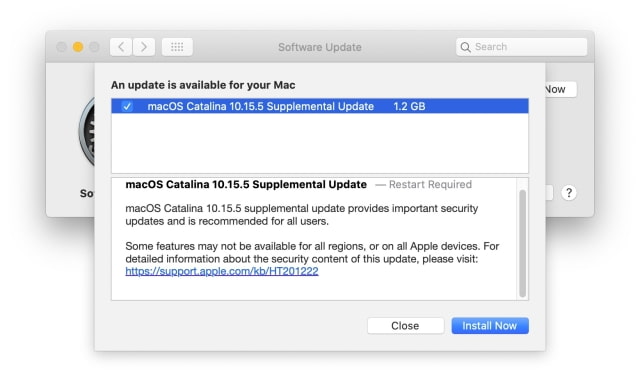Viewport: 640px width, 373px height.
Task: Click the 1.2 GB size value
Action: click(x=409, y=107)
